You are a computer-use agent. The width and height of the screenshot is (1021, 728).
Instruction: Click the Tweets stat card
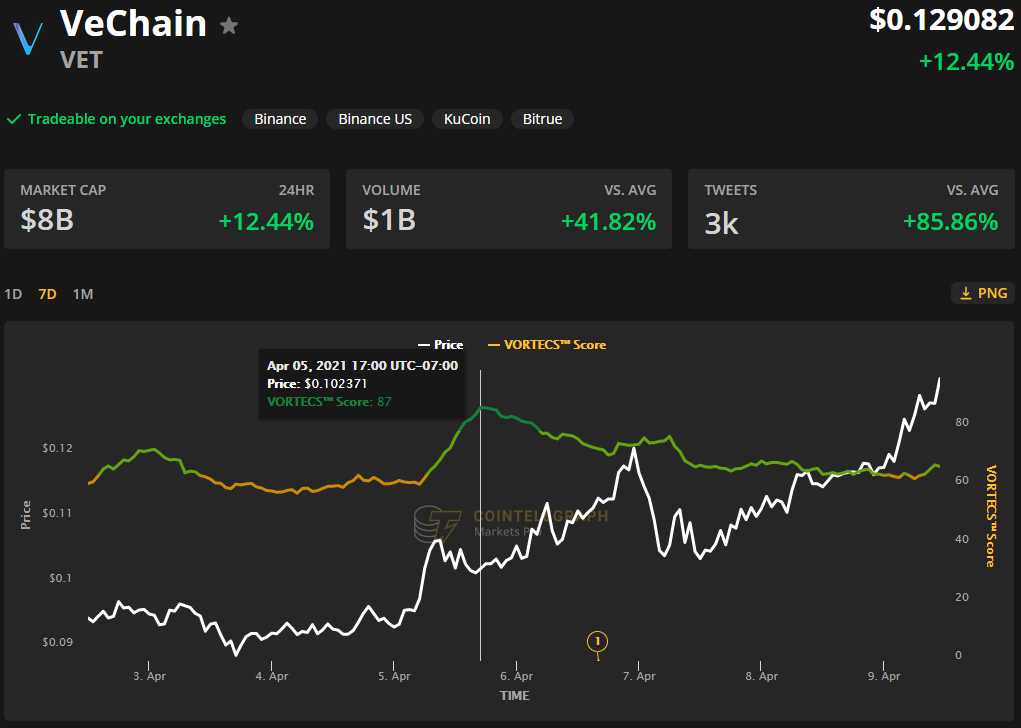point(851,209)
